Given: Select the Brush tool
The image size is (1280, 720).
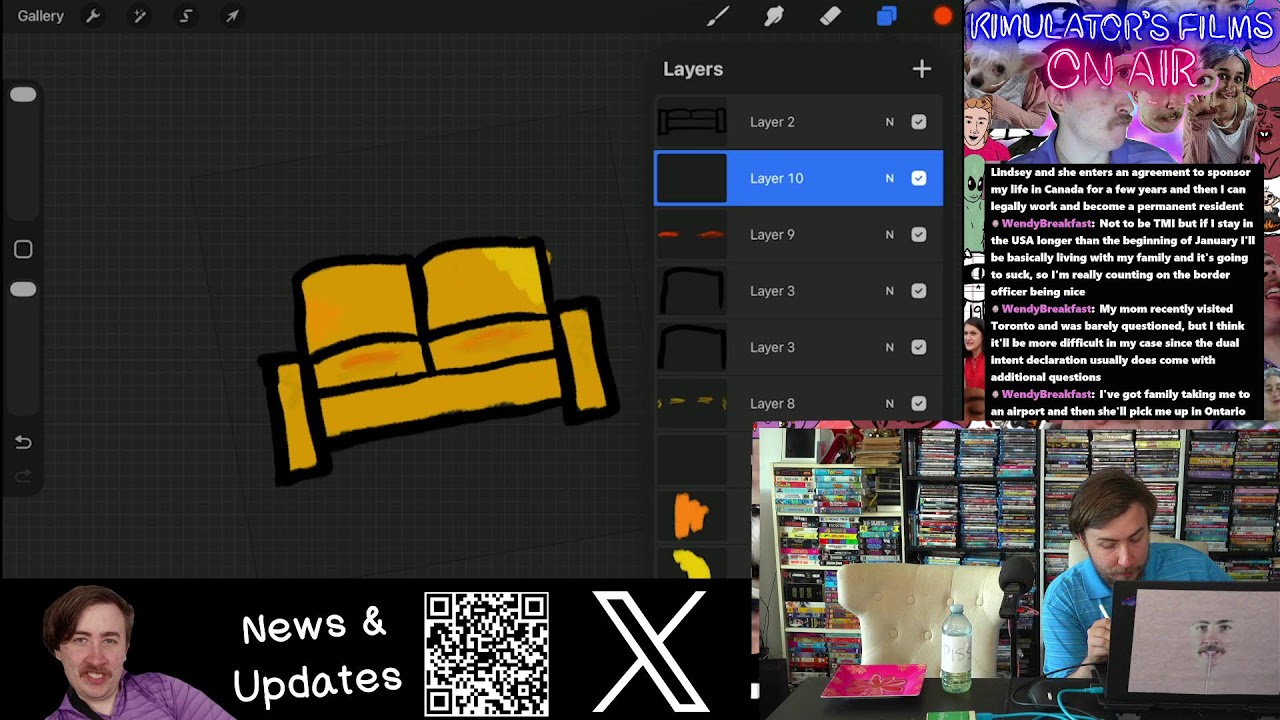Looking at the screenshot, I should pyautogui.click(x=718, y=16).
